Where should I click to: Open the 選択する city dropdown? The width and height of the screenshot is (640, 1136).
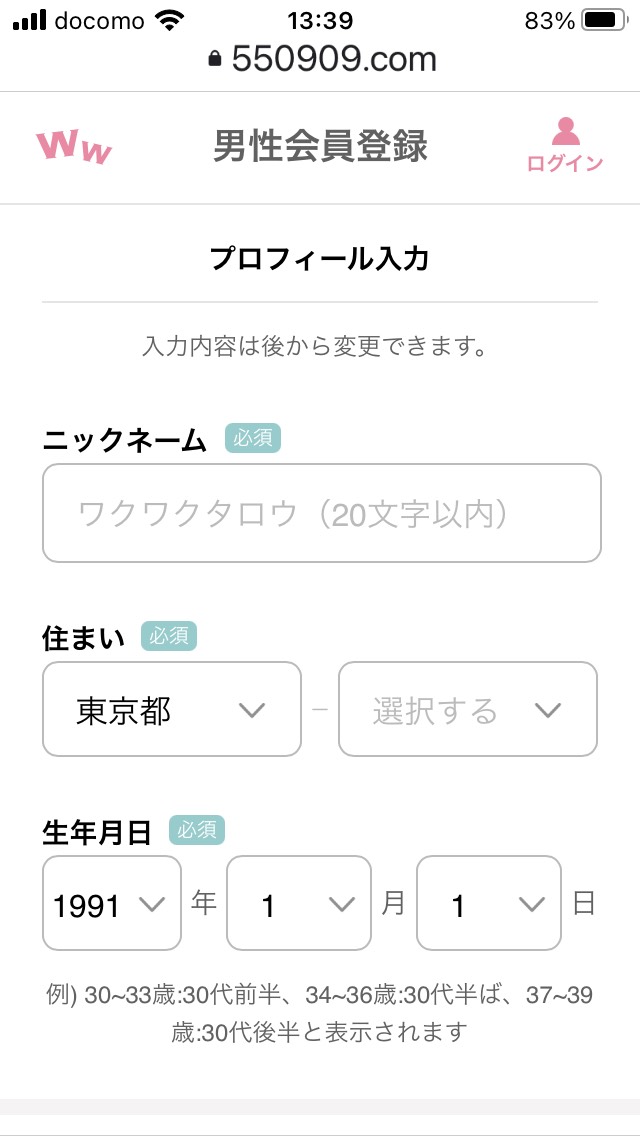tap(467, 710)
